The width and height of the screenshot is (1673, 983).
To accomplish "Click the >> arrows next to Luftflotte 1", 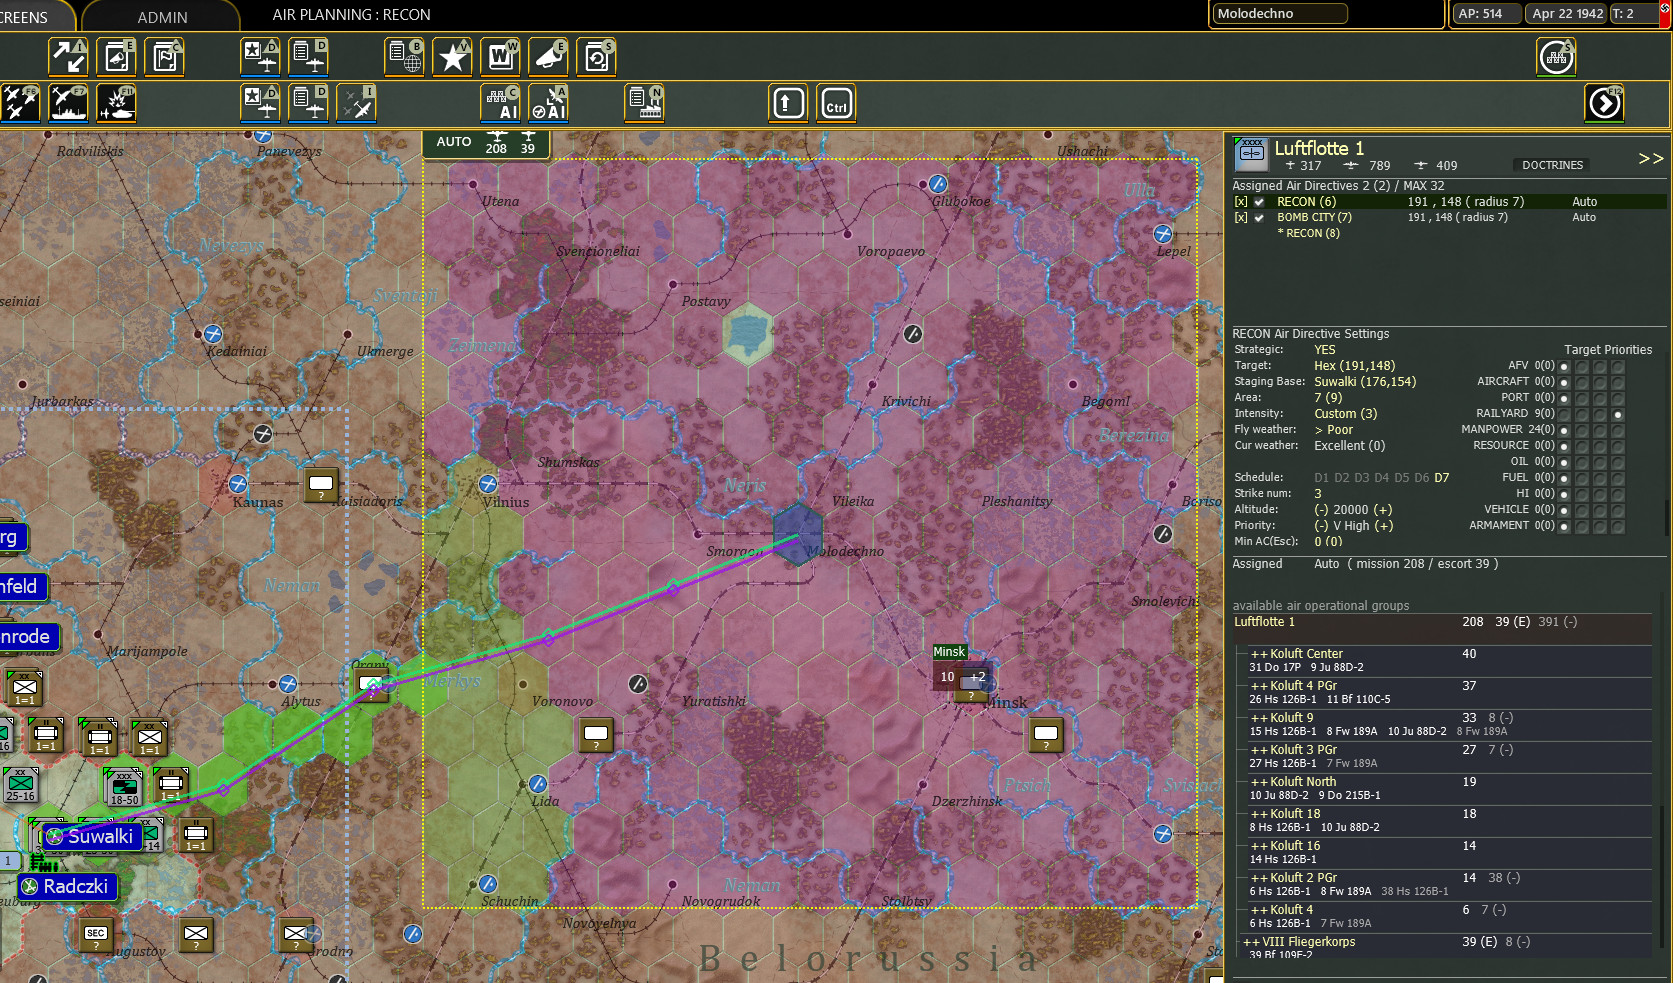I will click(x=1651, y=158).
